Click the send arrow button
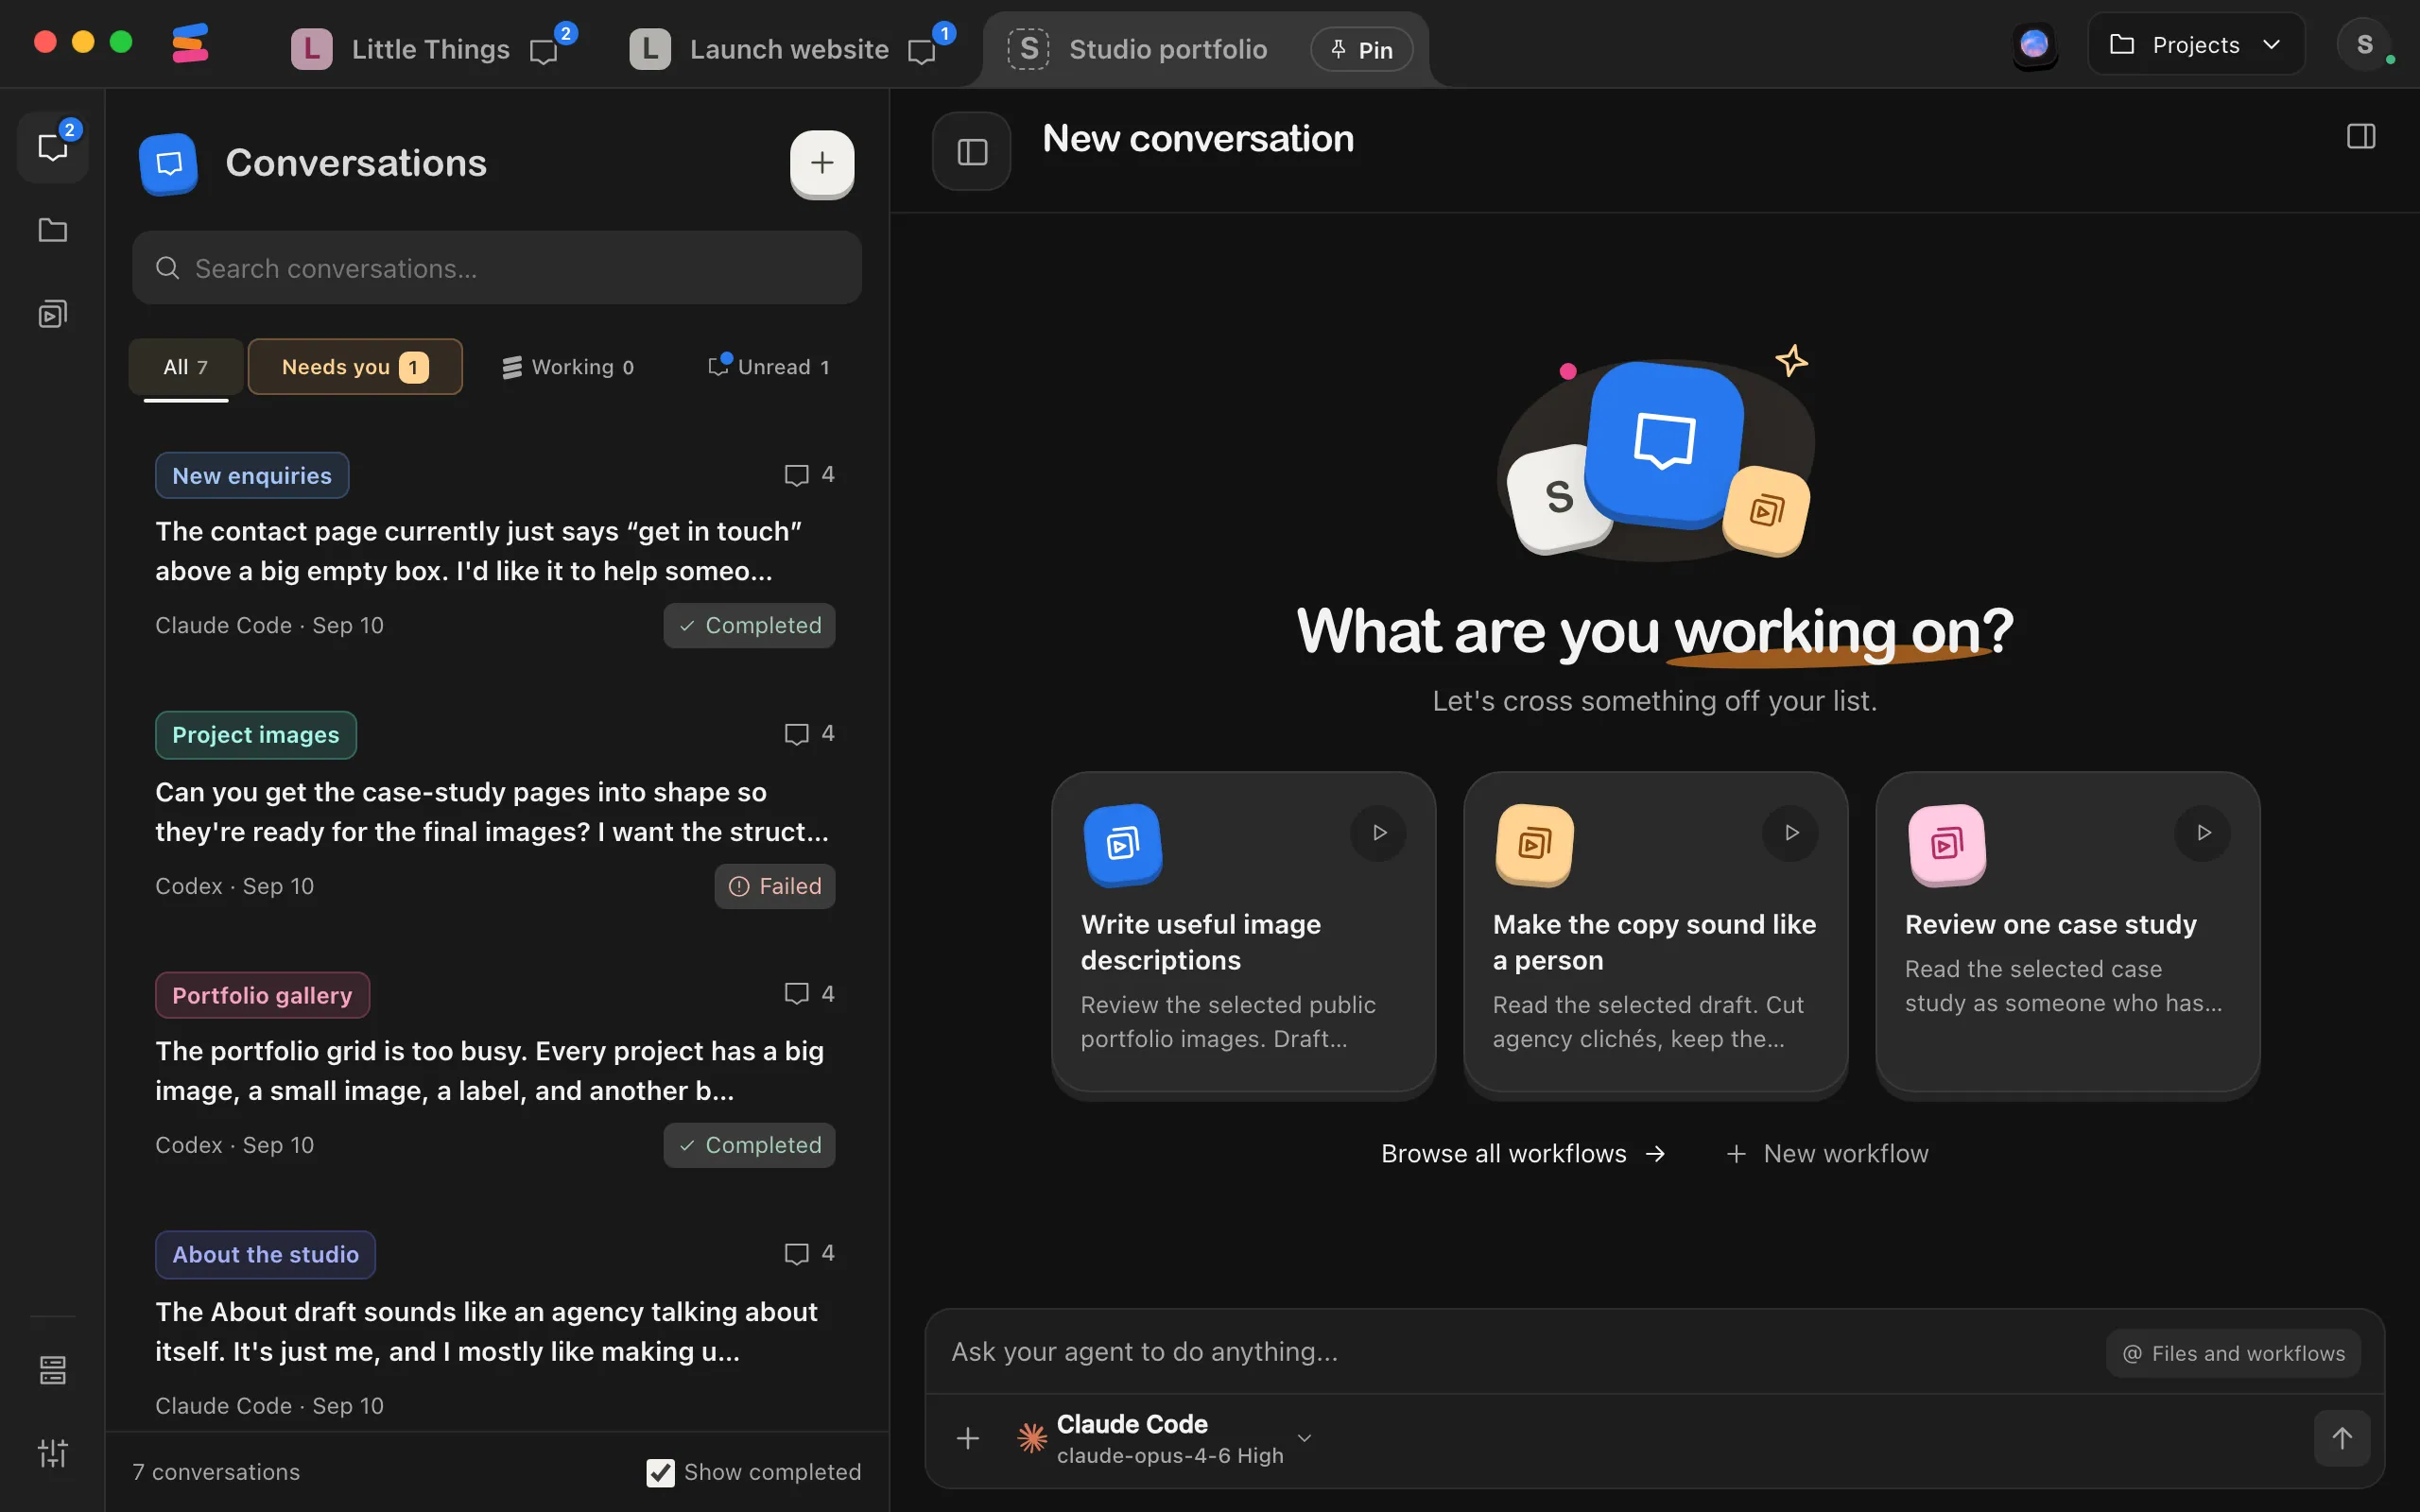 [x=2342, y=1438]
